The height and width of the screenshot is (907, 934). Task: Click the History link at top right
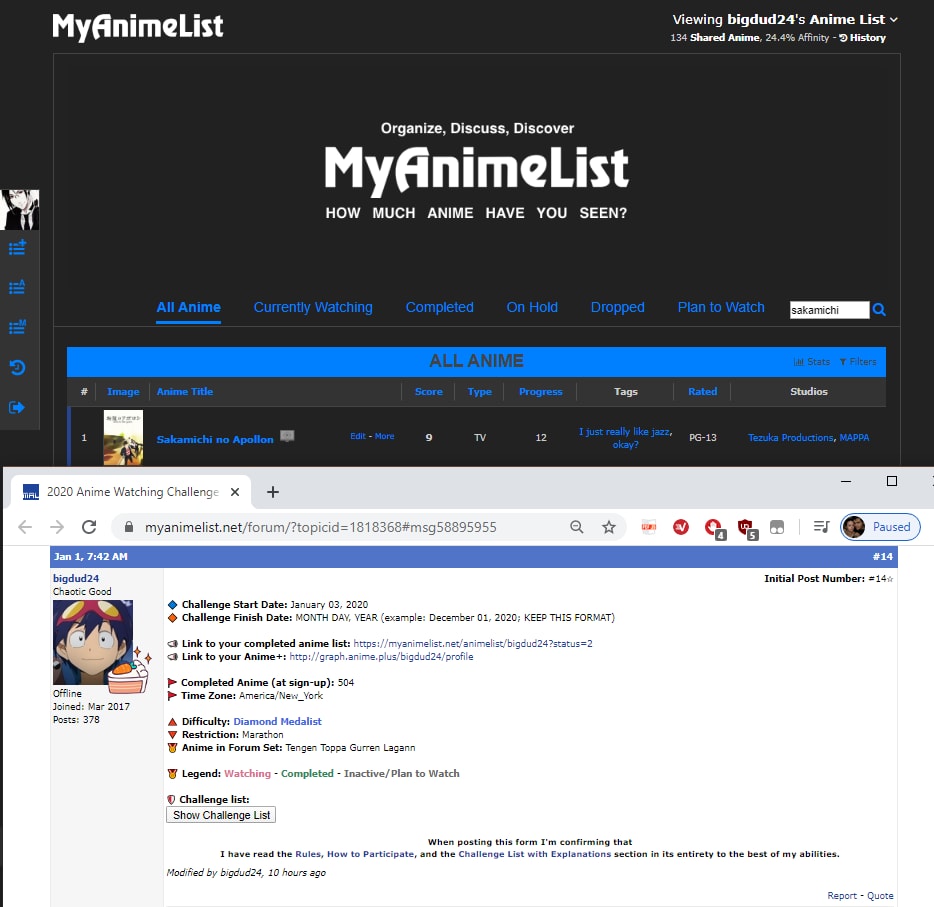click(863, 38)
